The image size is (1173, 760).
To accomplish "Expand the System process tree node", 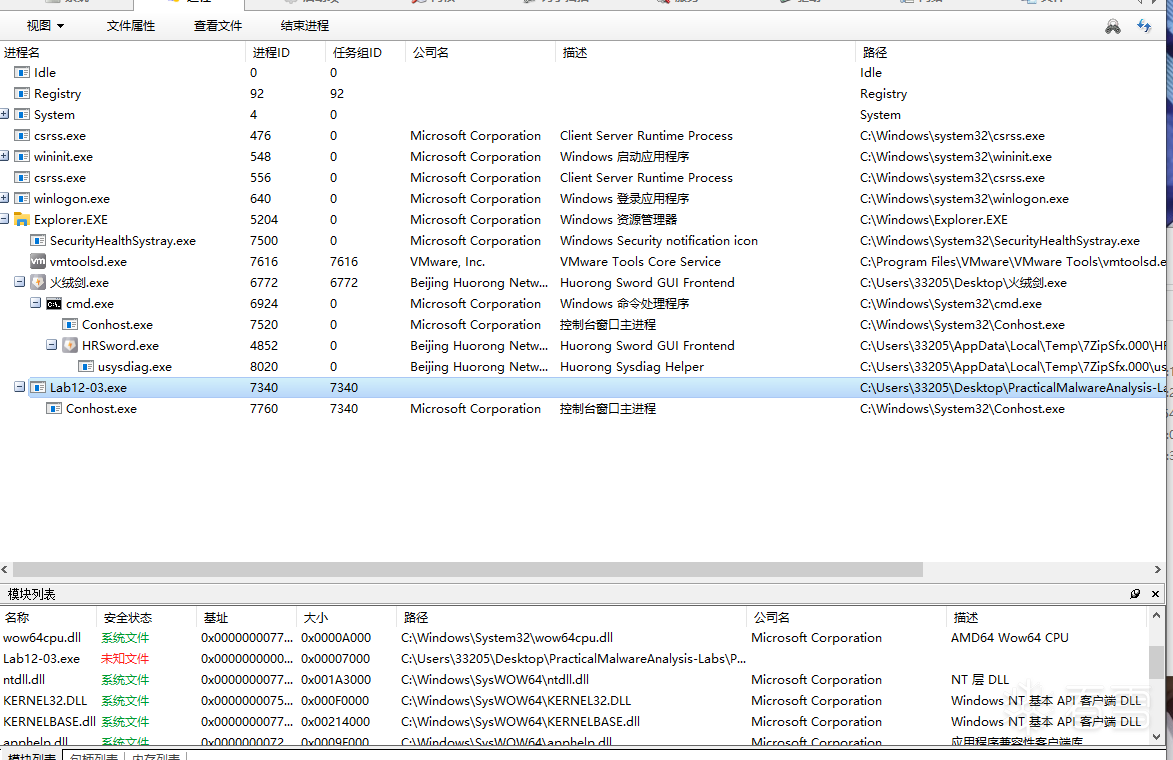I will coord(4,114).
